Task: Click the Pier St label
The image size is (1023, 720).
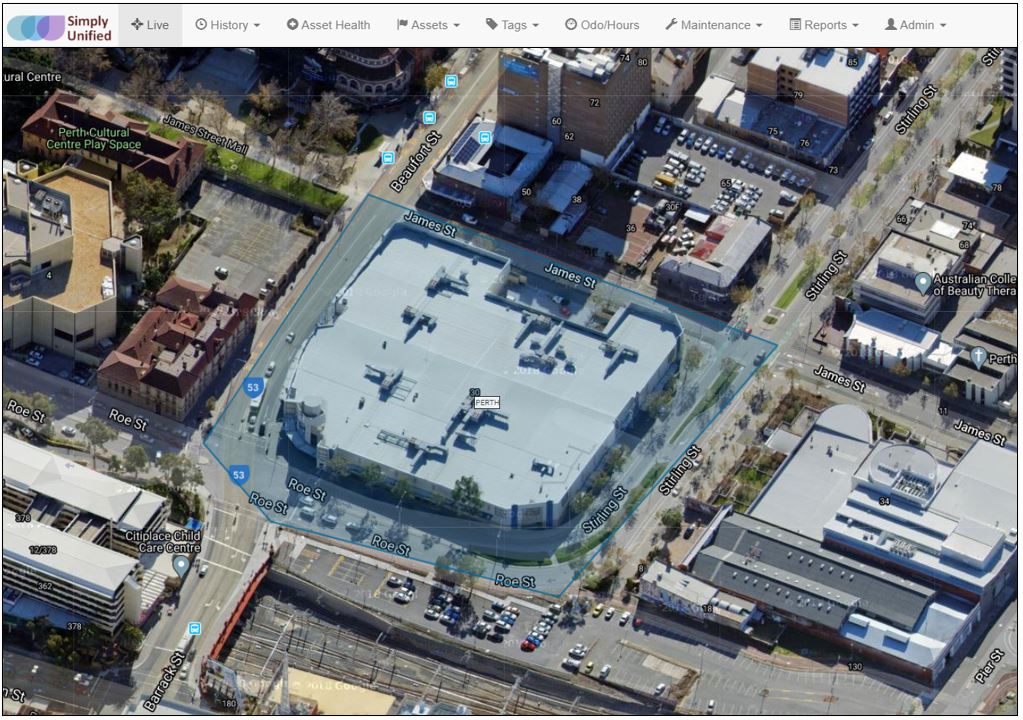Action: tap(989, 667)
